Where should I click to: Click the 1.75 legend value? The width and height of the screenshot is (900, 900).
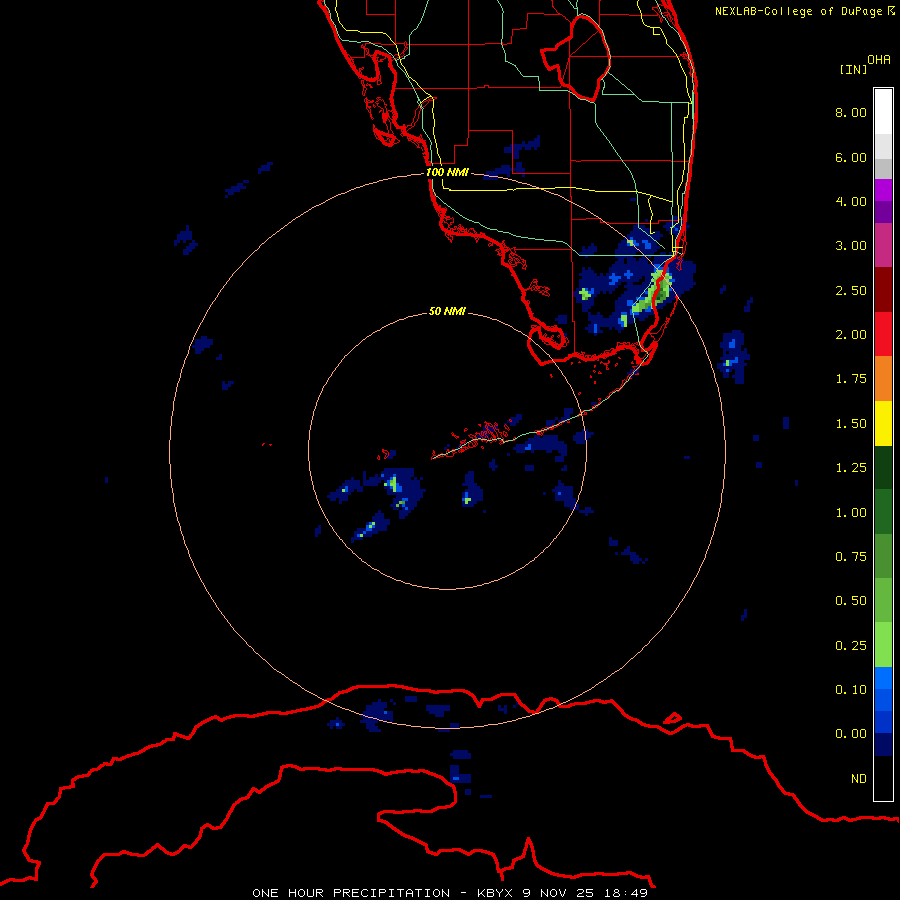[x=851, y=379]
